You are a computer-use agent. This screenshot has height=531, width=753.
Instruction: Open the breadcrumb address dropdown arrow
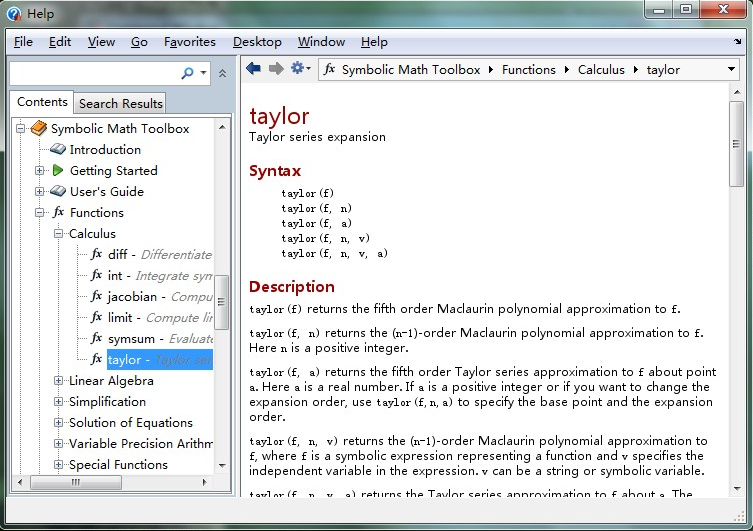[731, 69]
